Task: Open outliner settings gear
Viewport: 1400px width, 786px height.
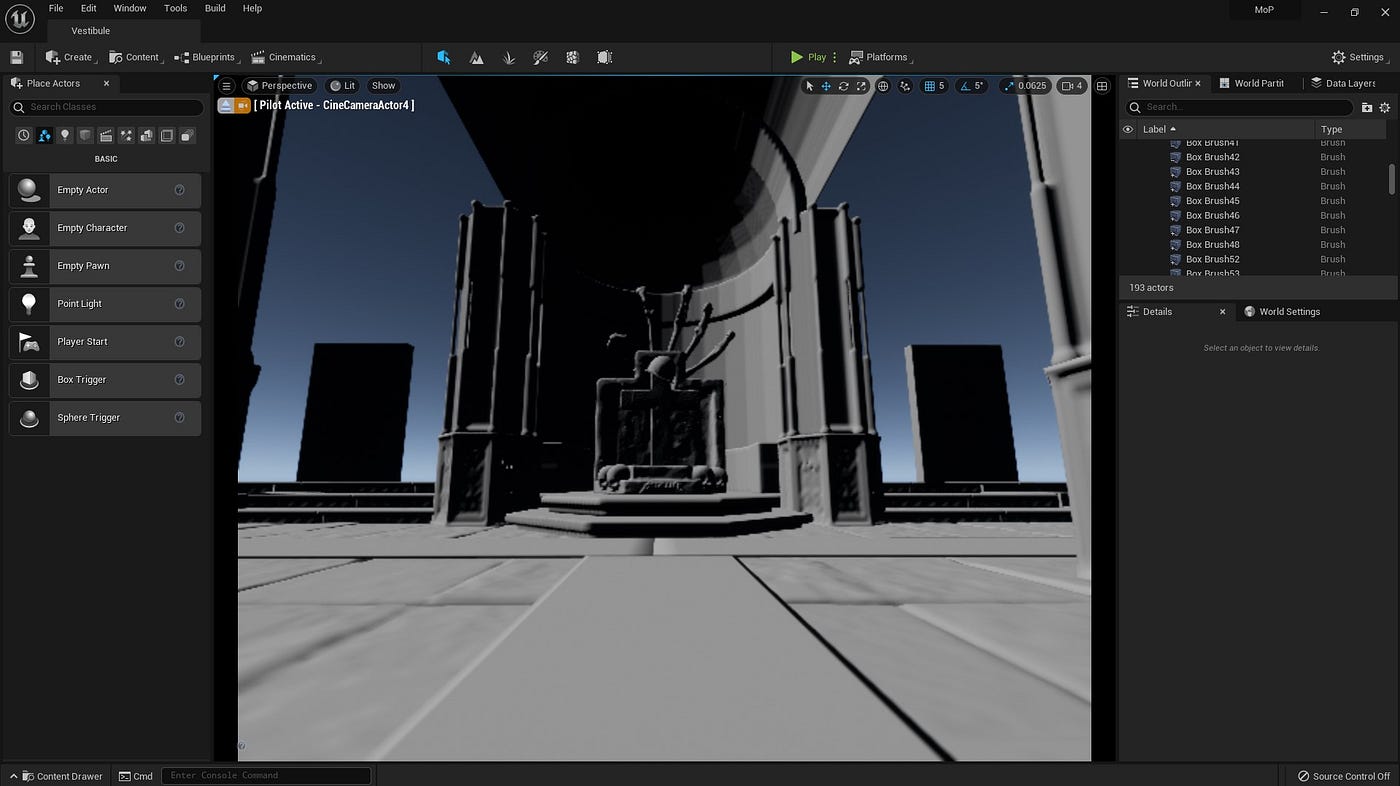Action: (x=1385, y=107)
